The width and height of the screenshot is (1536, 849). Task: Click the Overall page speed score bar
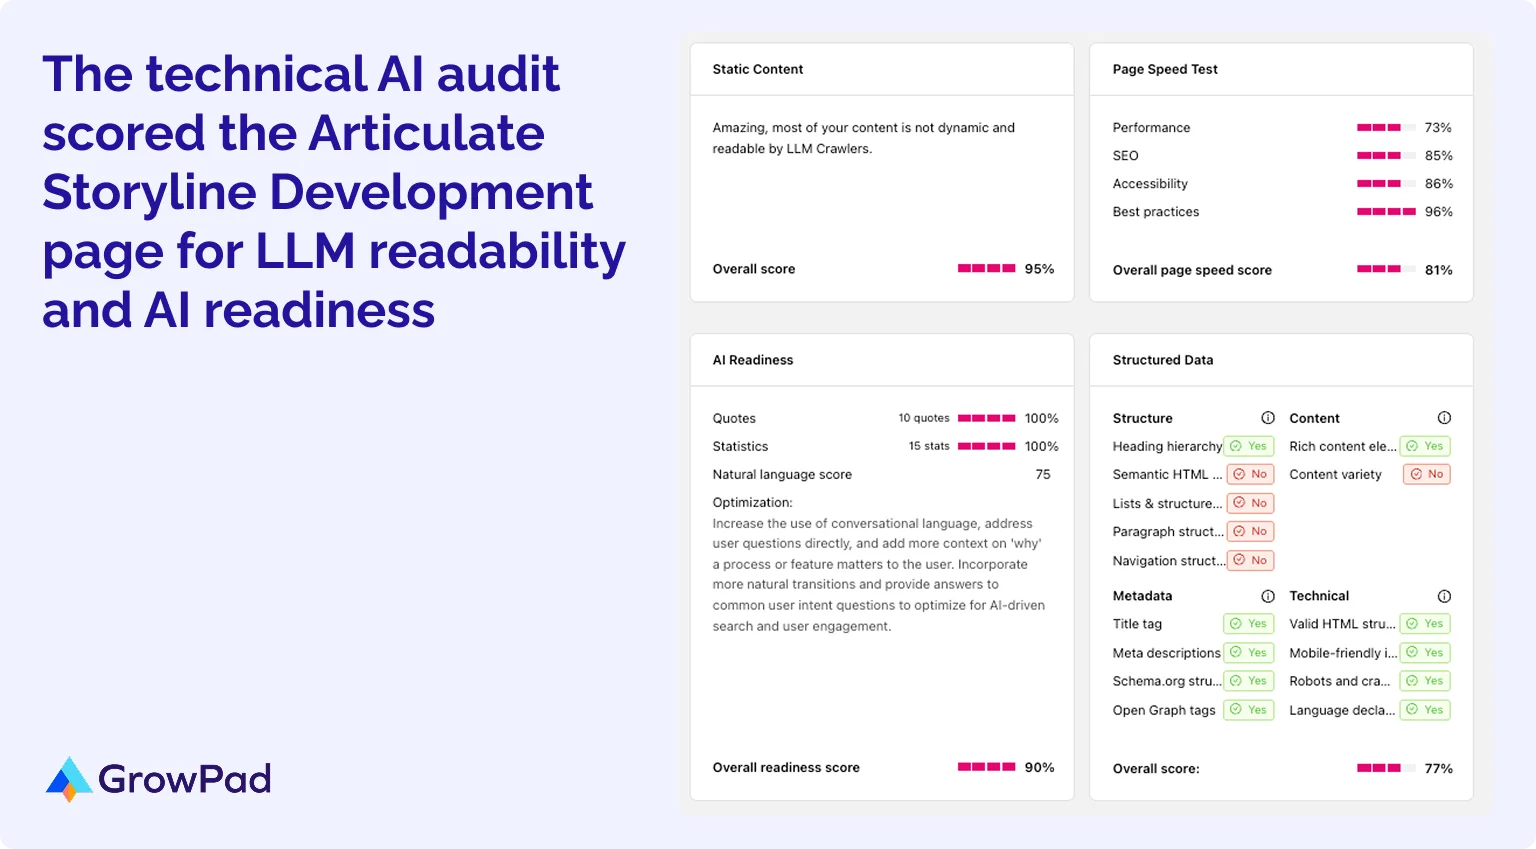click(1386, 270)
